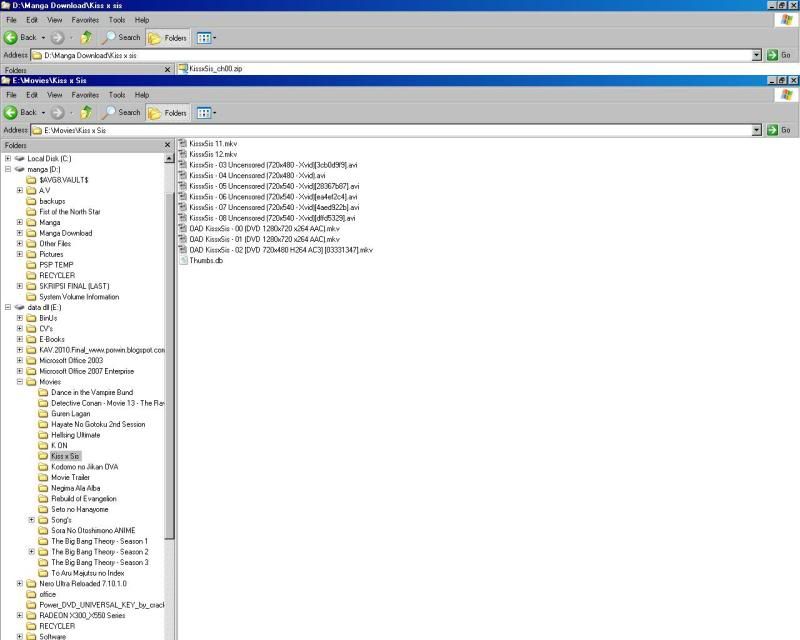Click Search in the E:\Movies window toolbar
Viewport: 800px width, 640px height.
pyautogui.click(x=123, y=112)
